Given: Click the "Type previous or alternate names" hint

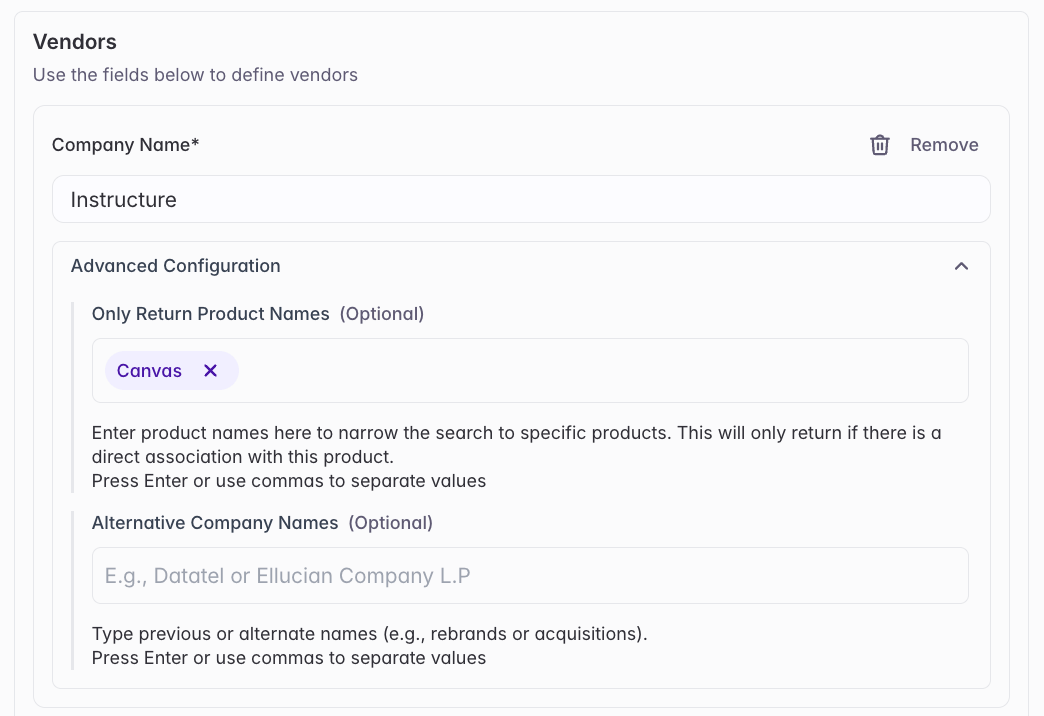Looking at the screenshot, I should (370, 633).
